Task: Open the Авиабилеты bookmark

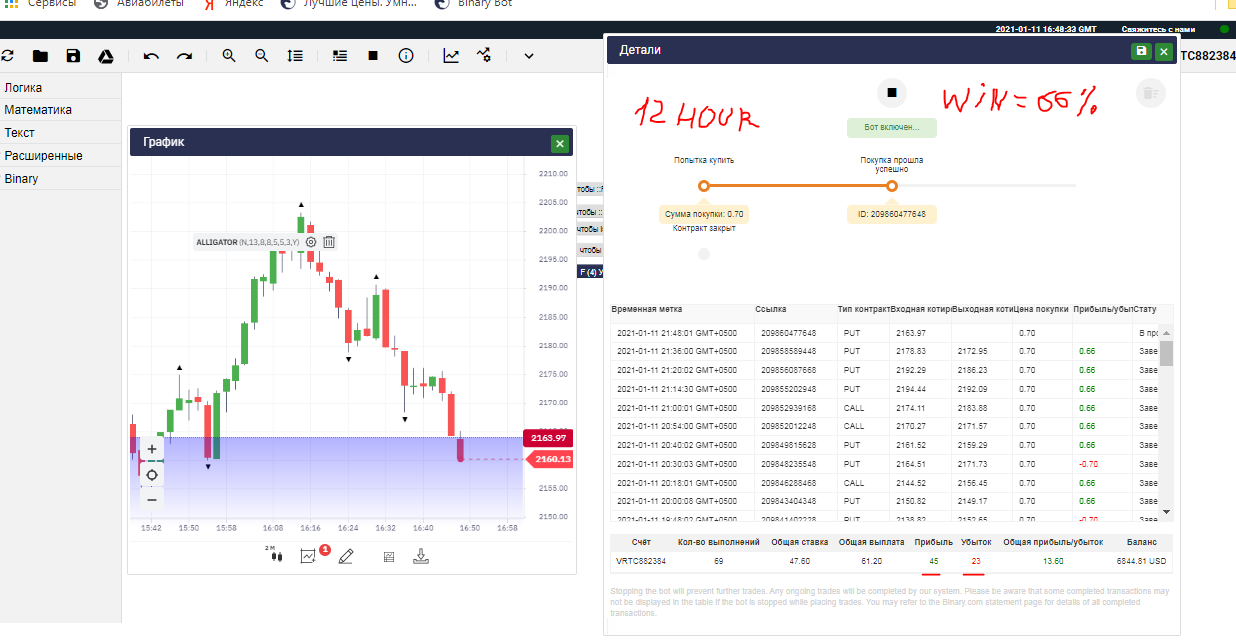Action: click(139, 4)
